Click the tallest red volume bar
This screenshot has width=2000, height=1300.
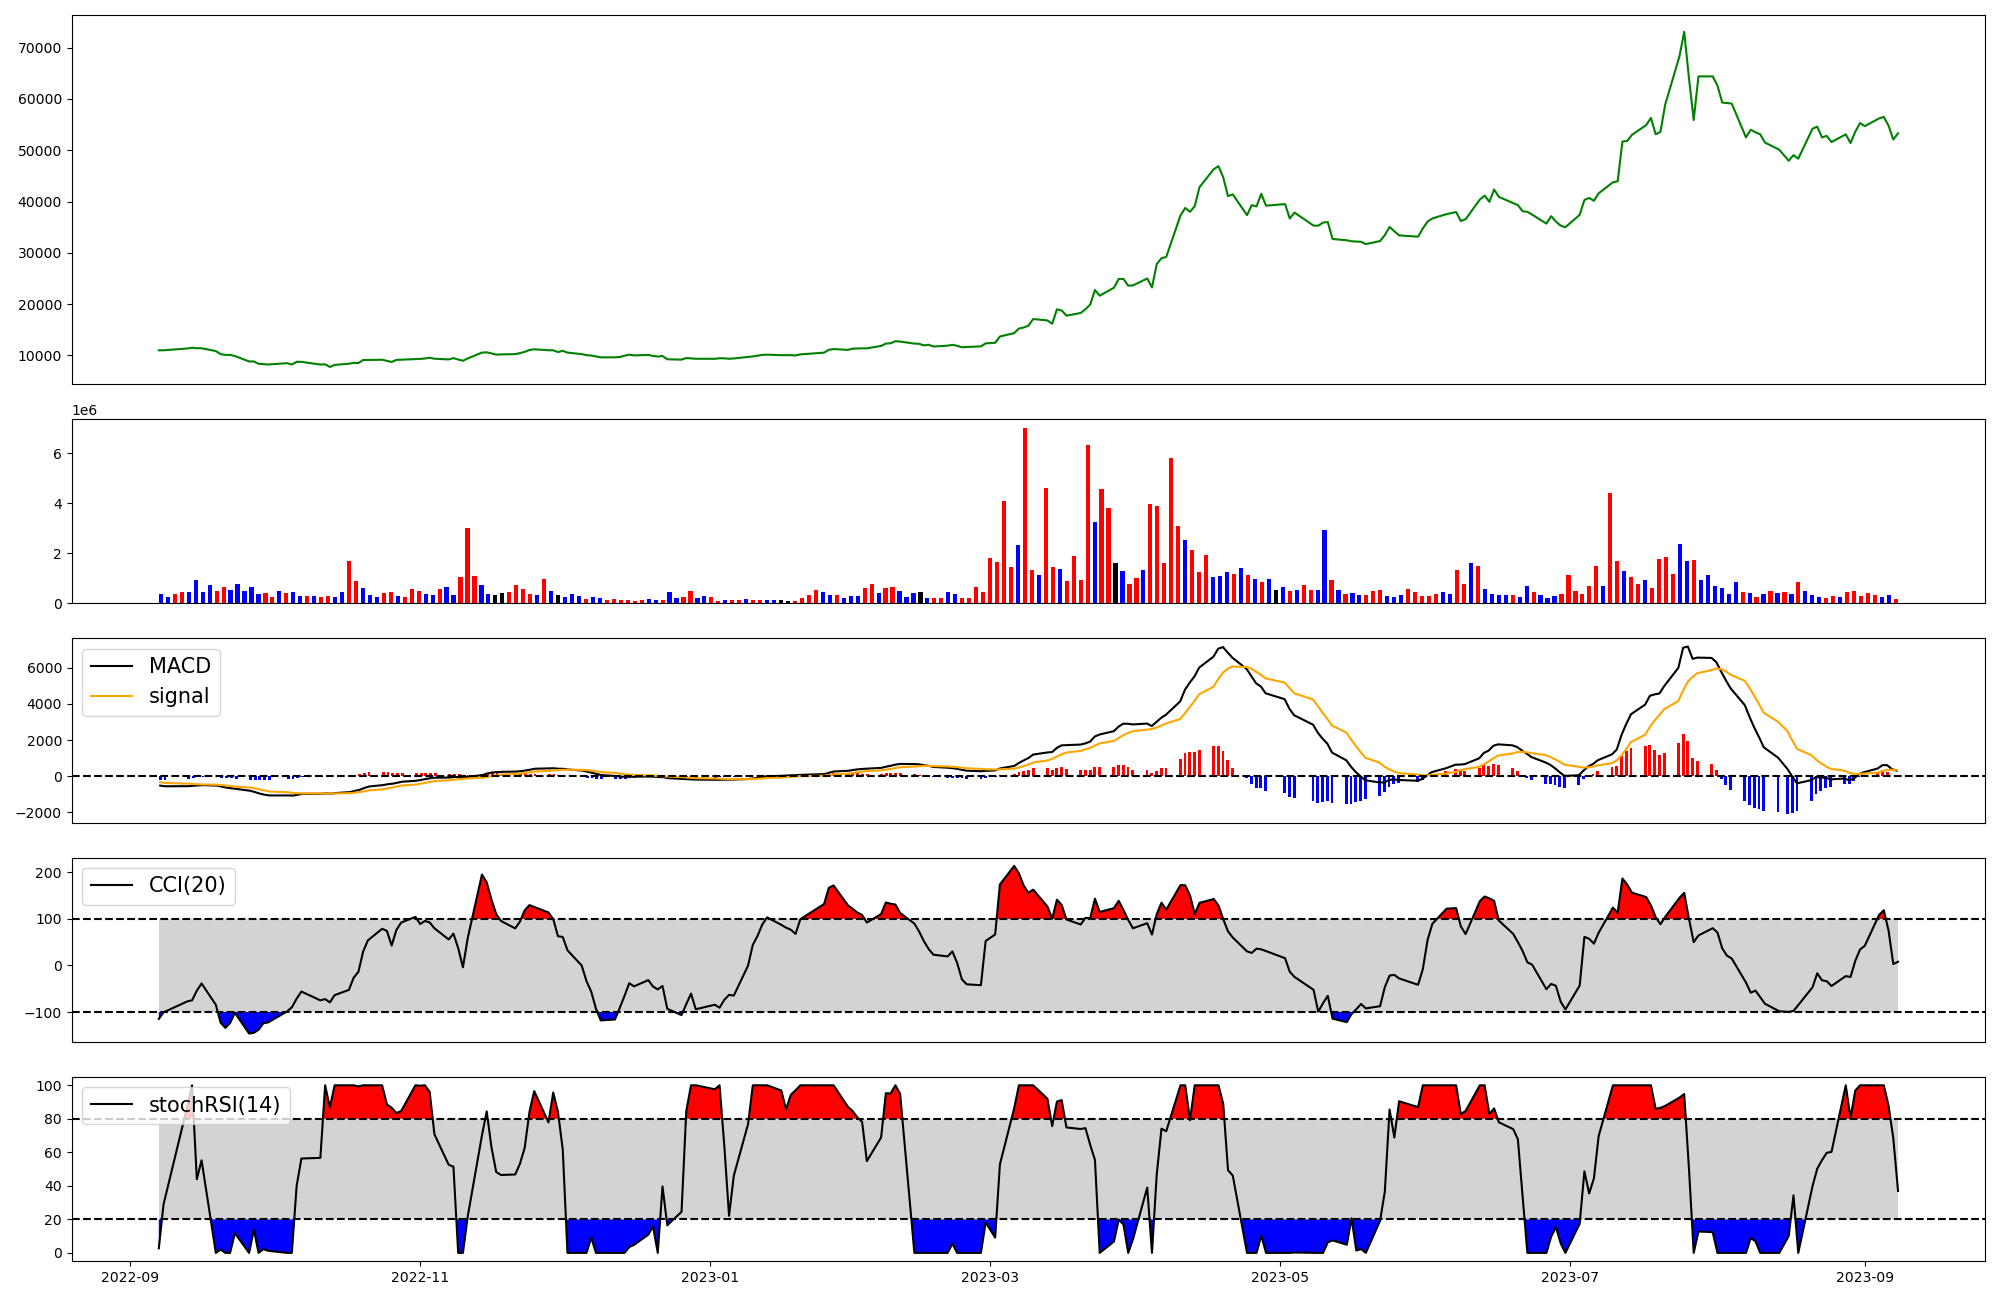[1025, 515]
